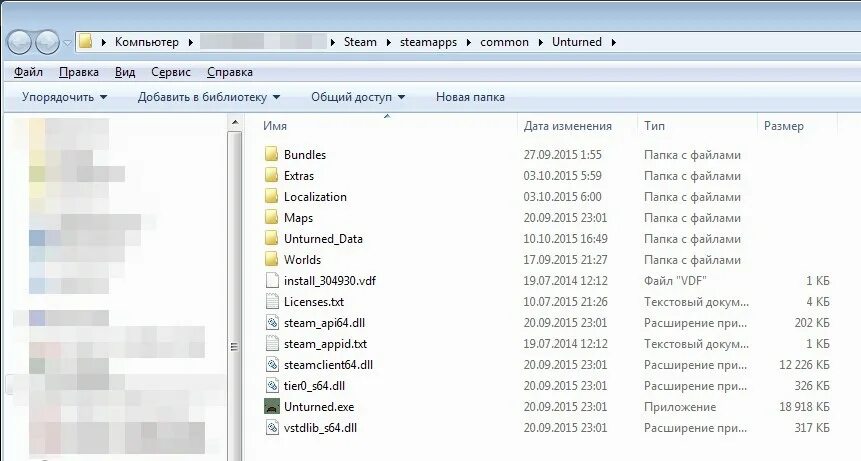
Task: Select the Bundles folder name
Action: (305, 155)
